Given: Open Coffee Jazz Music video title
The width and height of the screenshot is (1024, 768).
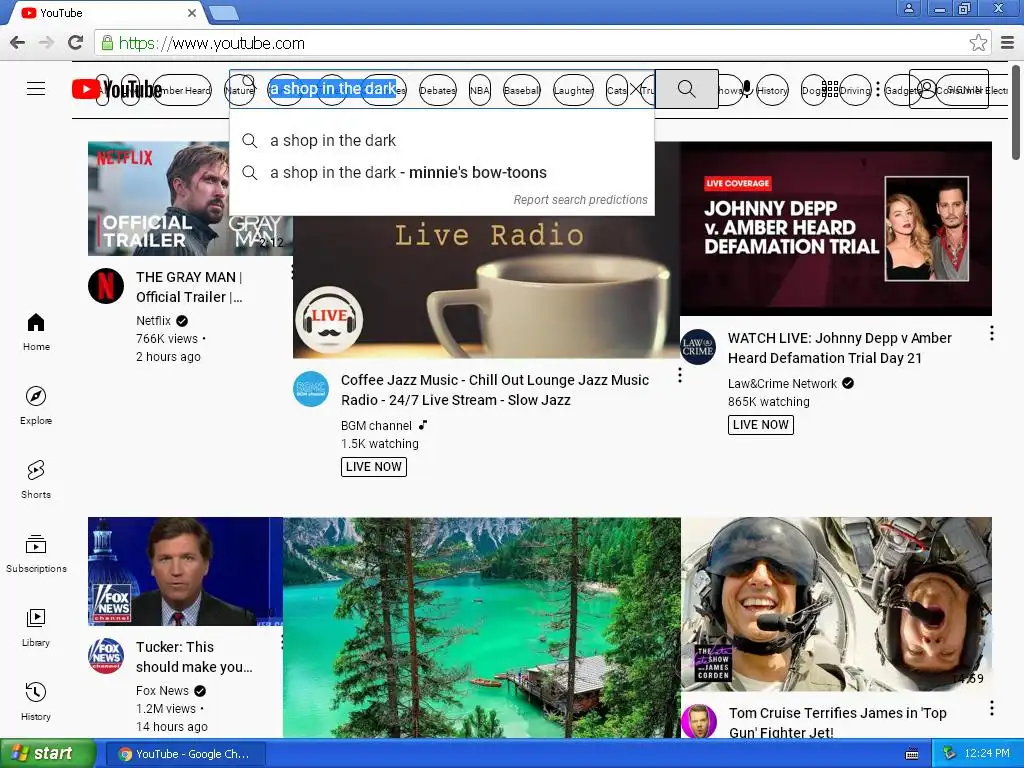Looking at the screenshot, I should [495, 390].
